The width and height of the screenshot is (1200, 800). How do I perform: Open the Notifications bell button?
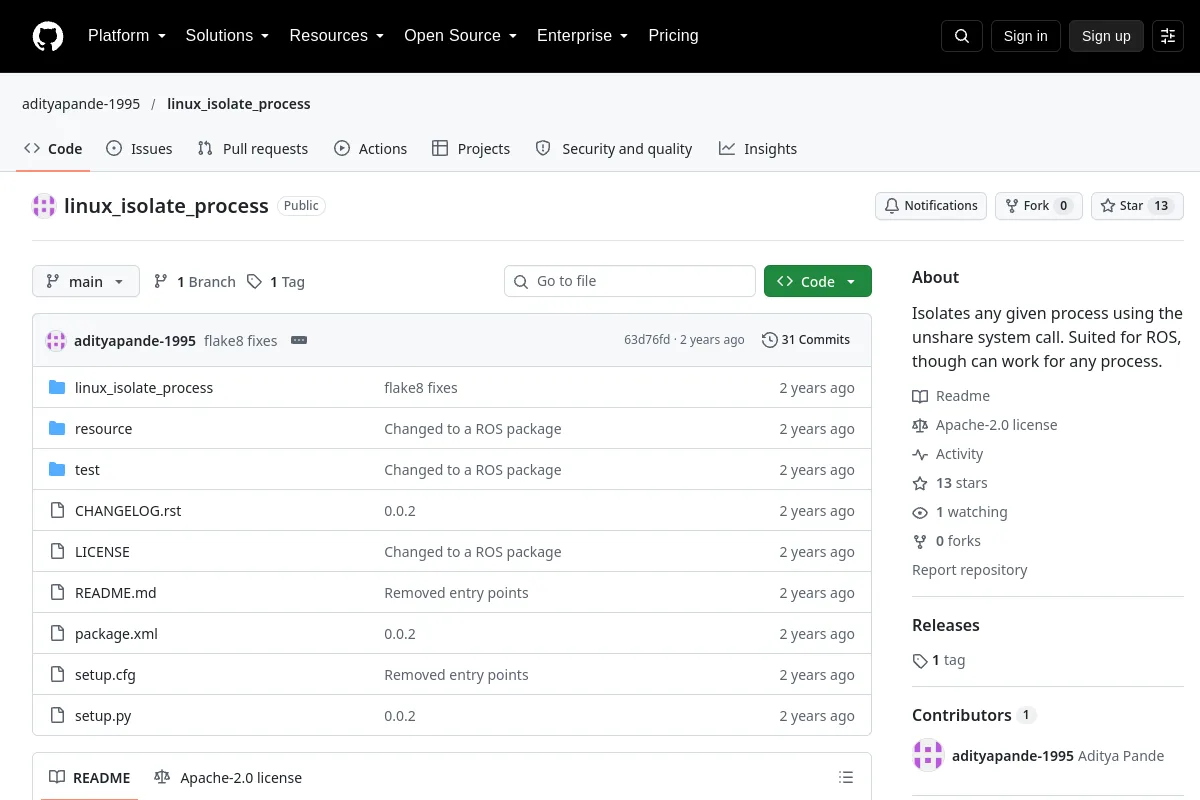[x=931, y=206]
